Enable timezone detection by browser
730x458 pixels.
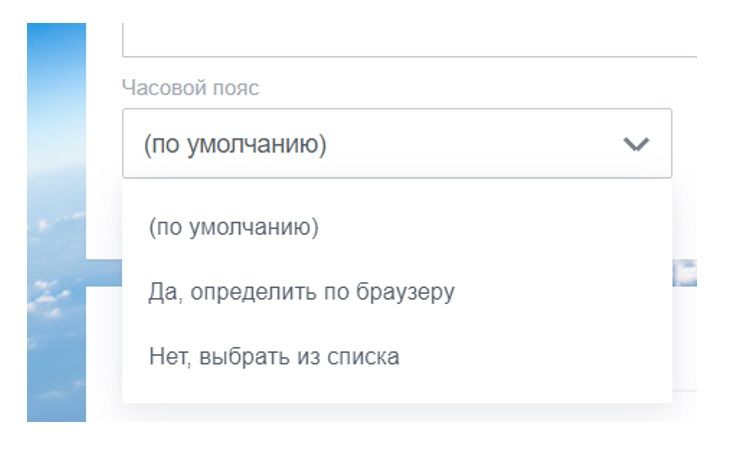tap(301, 292)
